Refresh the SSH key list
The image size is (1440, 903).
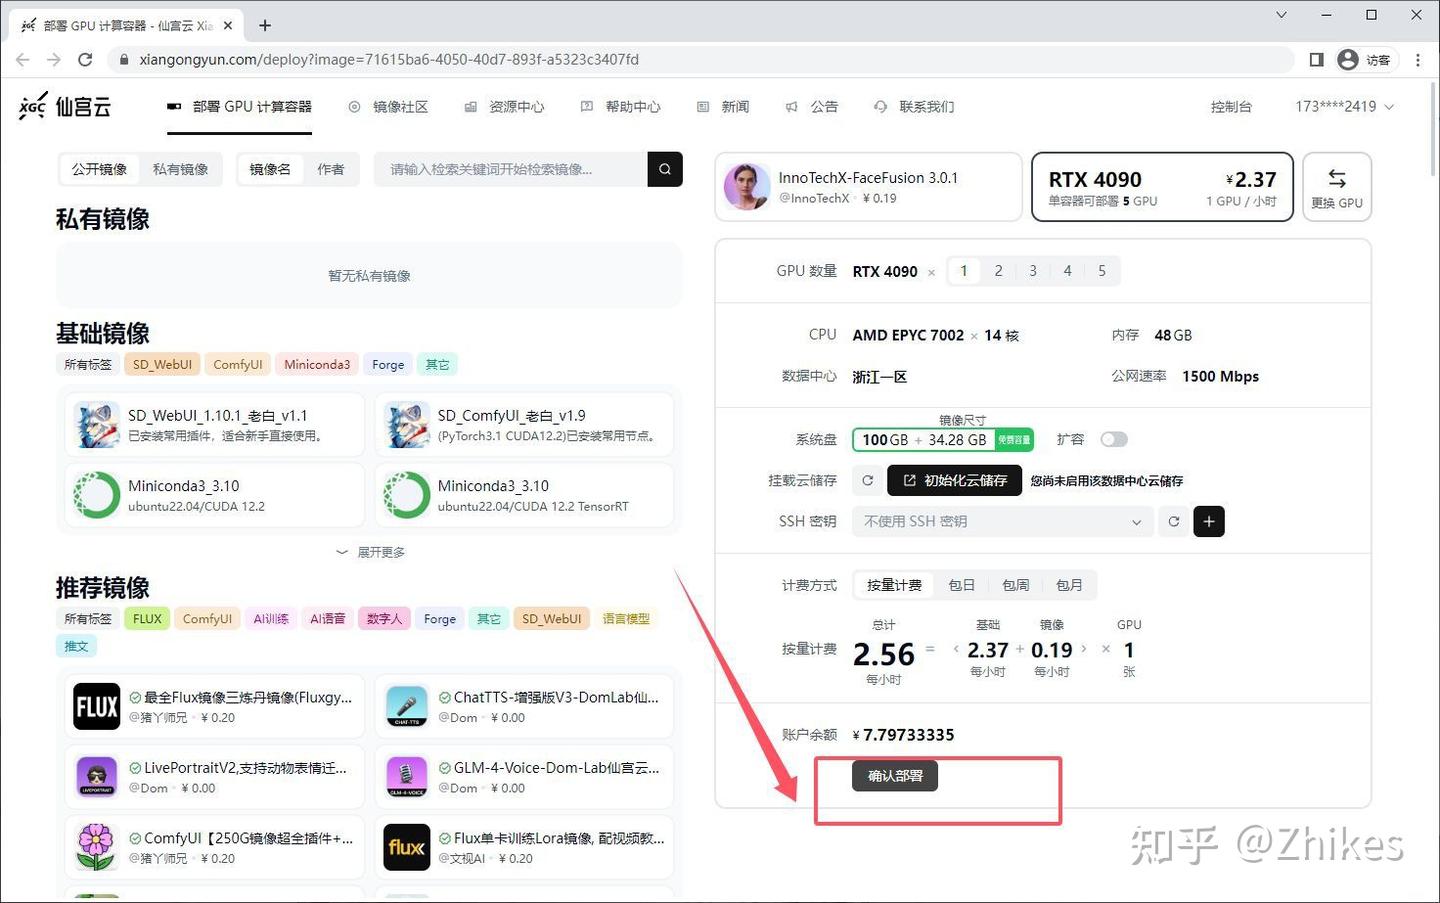1173,521
